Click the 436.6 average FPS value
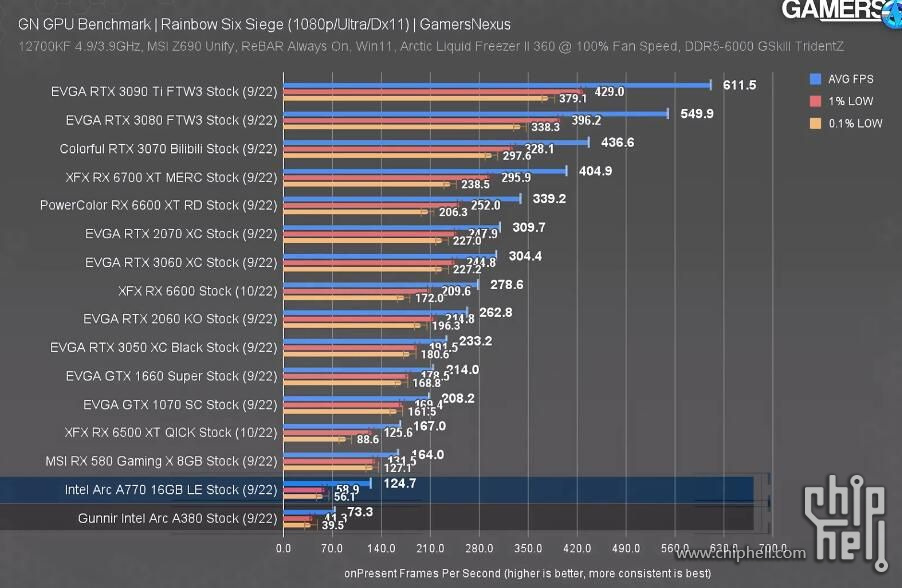Screen dimensions: 902x588 pos(617,143)
